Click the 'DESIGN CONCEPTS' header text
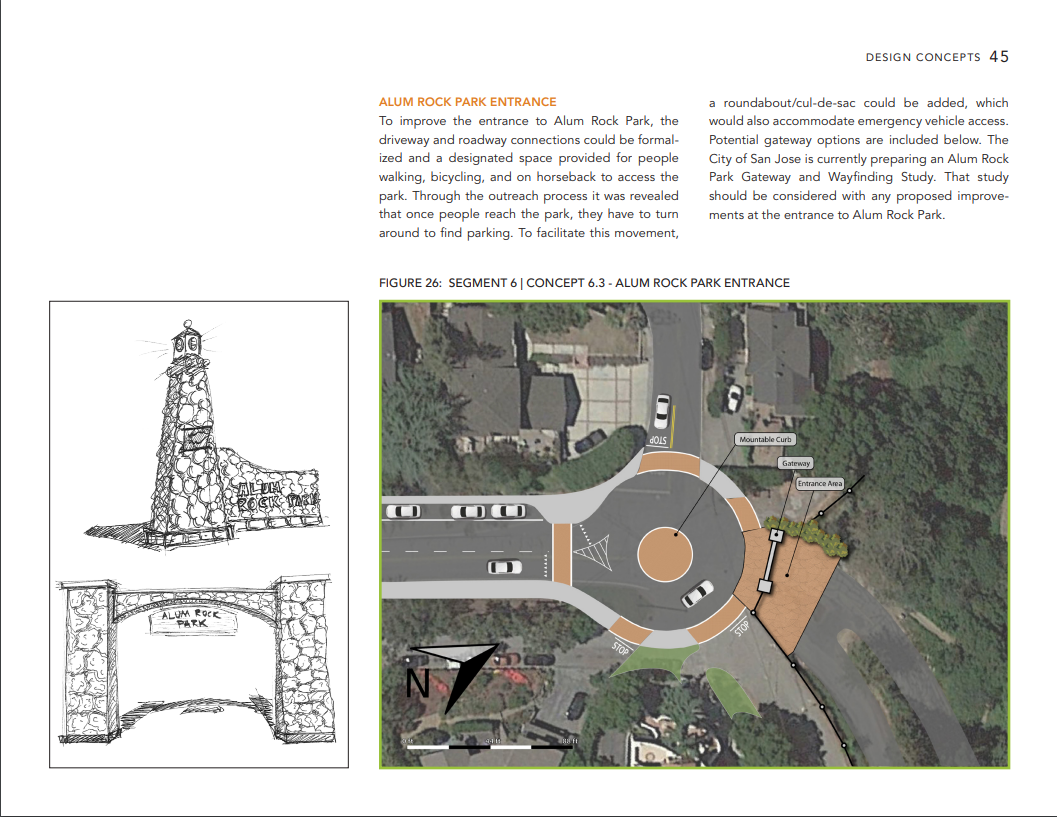Viewport: 1057px width, 817px height. point(923,57)
